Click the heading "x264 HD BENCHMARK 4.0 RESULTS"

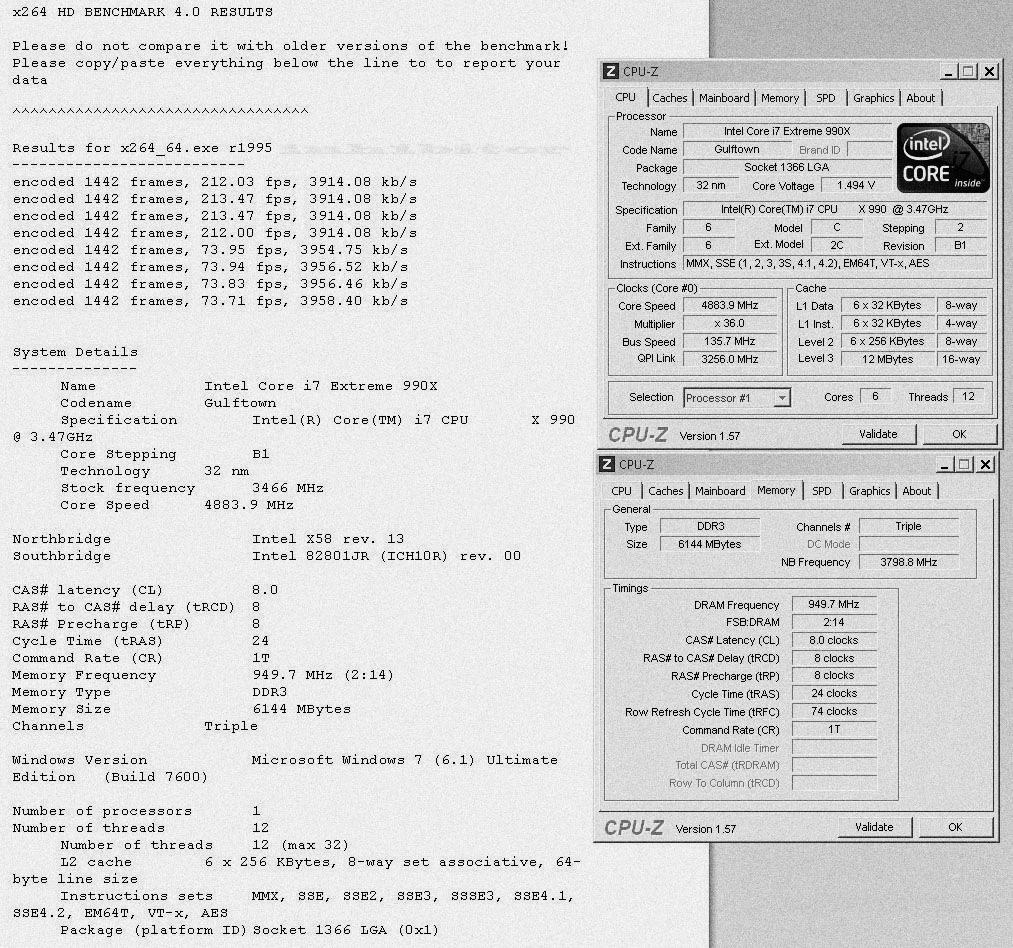point(143,12)
